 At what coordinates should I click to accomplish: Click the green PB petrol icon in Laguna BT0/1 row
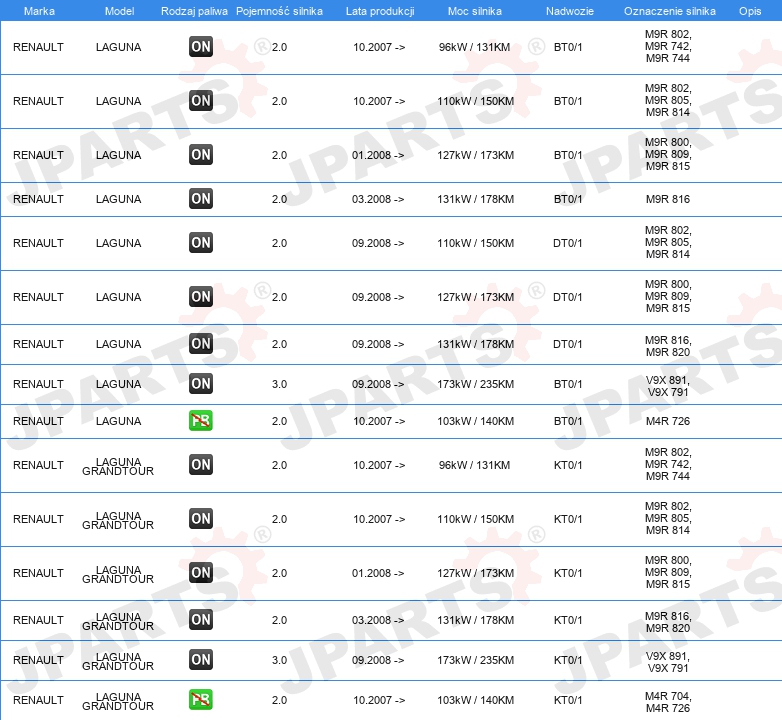201,420
